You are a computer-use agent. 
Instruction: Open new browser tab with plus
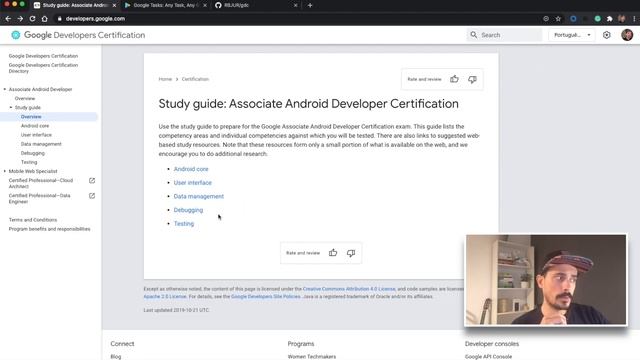[310, 5]
